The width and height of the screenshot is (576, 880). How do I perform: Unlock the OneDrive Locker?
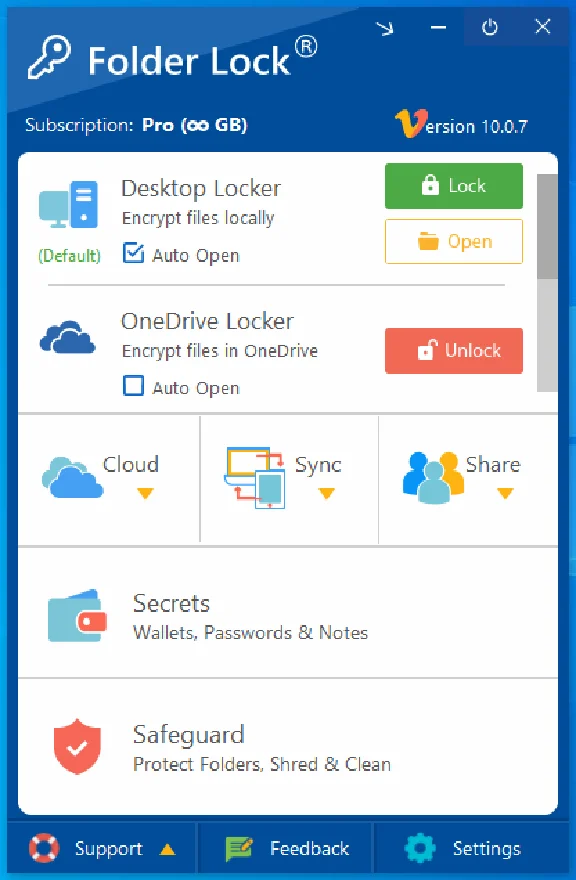(x=454, y=351)
